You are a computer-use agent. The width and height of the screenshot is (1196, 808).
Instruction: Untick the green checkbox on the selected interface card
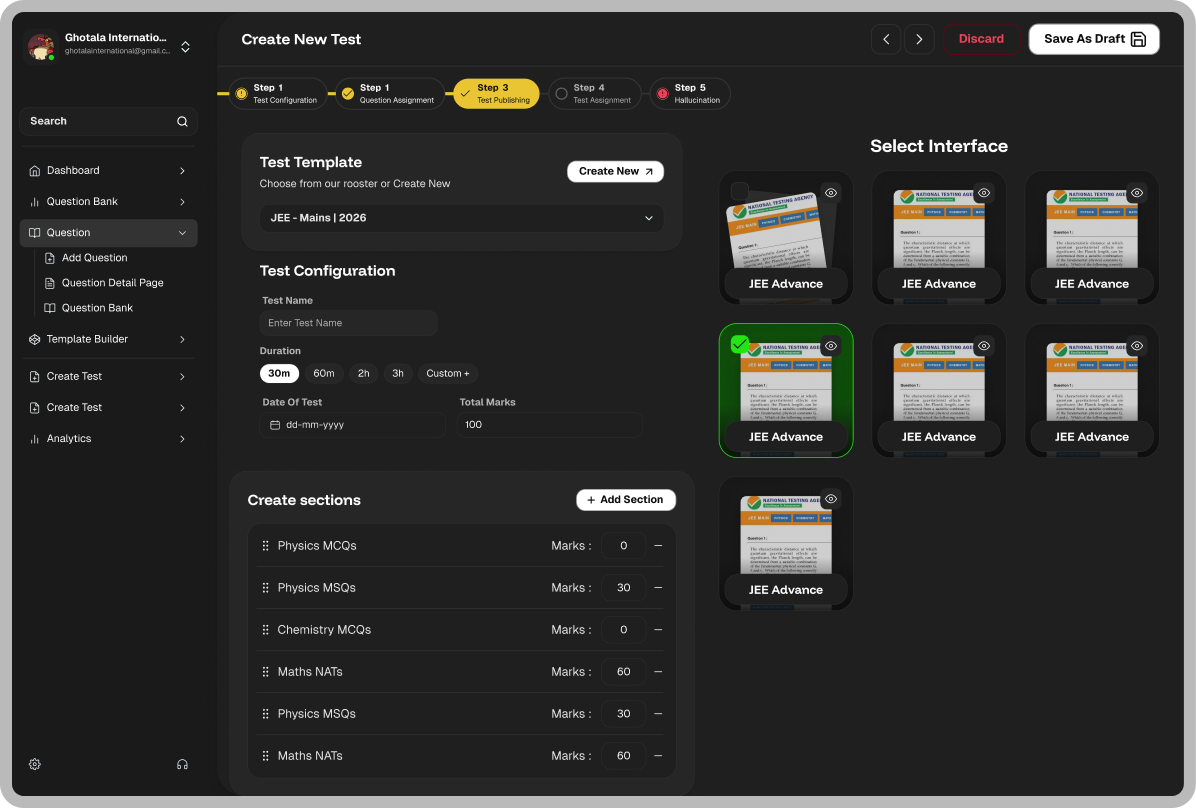click(x=739, y=344)
